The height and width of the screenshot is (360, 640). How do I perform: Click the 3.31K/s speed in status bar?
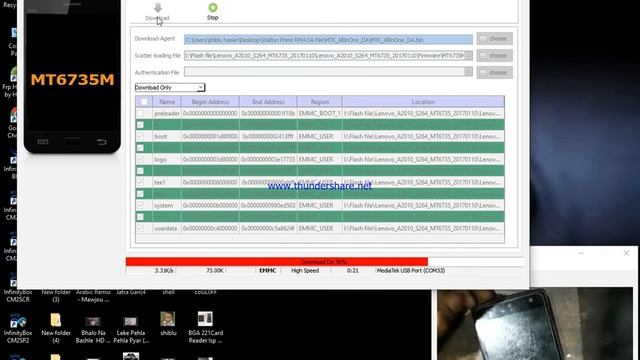click(164, 270)
